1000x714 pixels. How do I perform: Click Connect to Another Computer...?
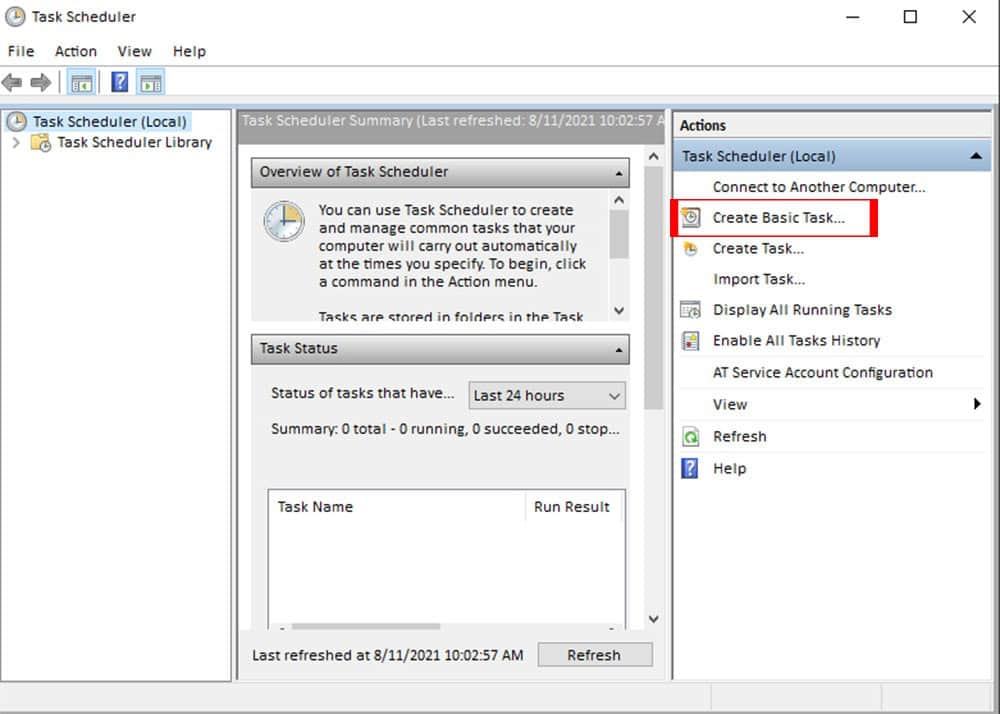pos(819,187)
